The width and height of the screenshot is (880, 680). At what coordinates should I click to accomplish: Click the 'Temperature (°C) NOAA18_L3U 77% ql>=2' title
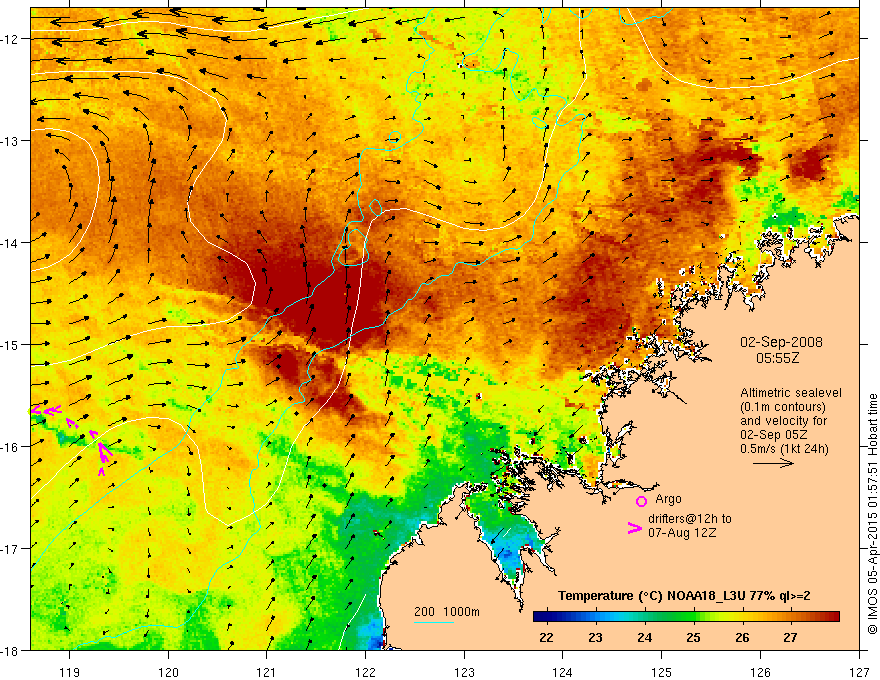pyautogui.click(x=684, y=596)
